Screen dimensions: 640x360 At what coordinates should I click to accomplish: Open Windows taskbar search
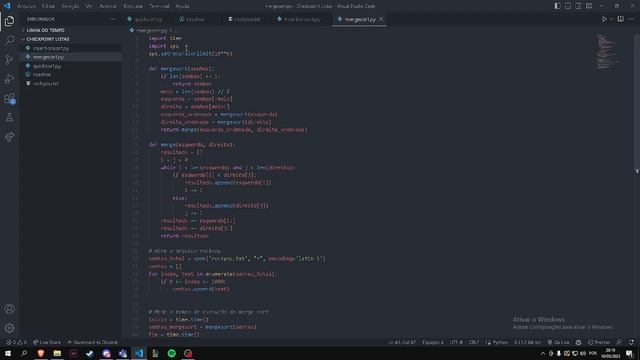(24, 353)
